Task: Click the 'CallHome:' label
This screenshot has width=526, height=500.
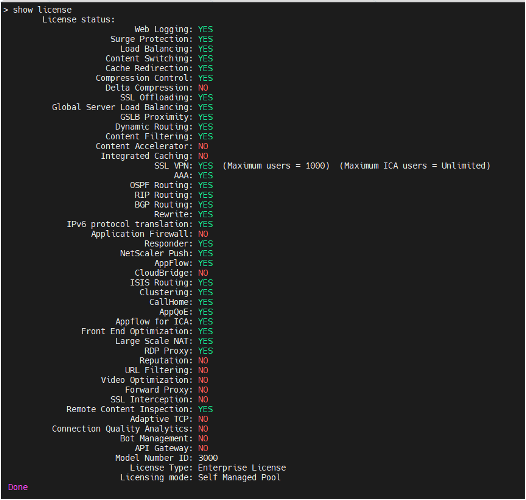Action: 171,302
